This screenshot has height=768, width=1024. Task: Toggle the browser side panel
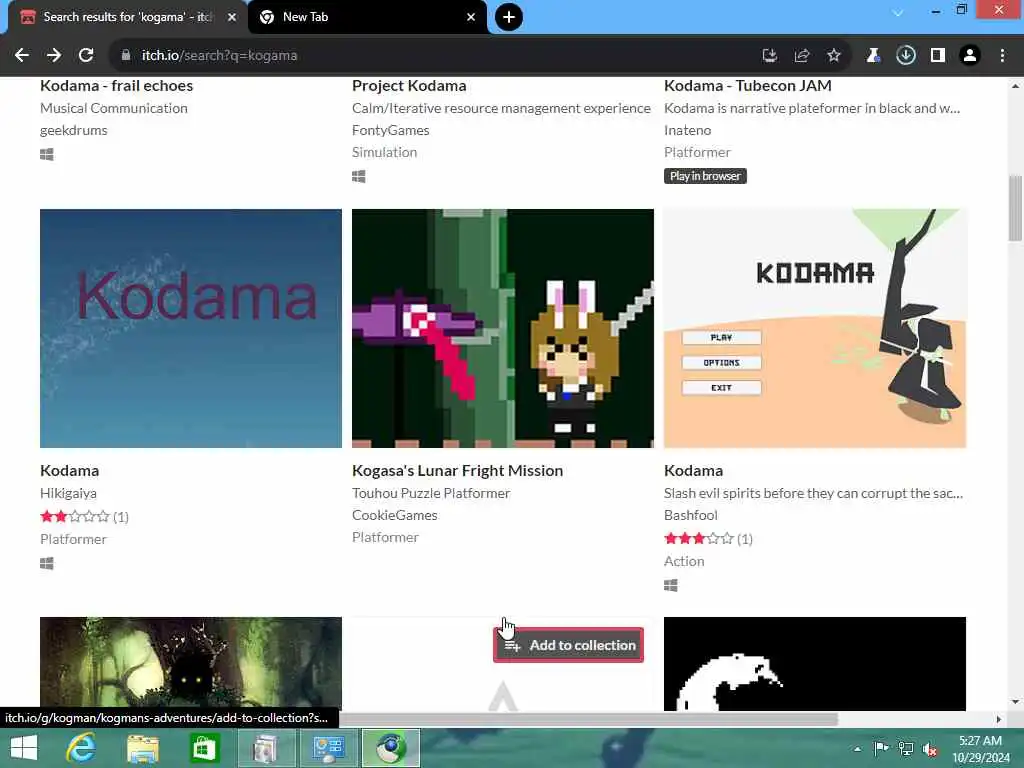pos(938,56)
